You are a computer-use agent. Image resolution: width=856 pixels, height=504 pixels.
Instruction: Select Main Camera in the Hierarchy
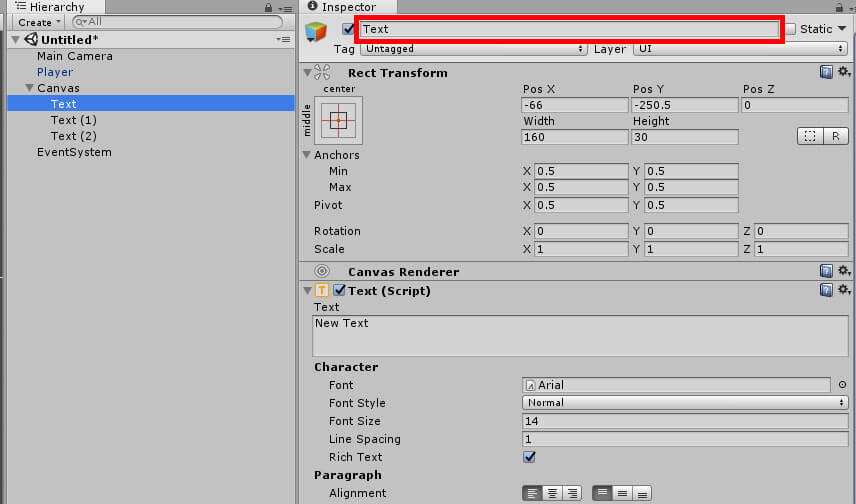[x=75, y=56]
